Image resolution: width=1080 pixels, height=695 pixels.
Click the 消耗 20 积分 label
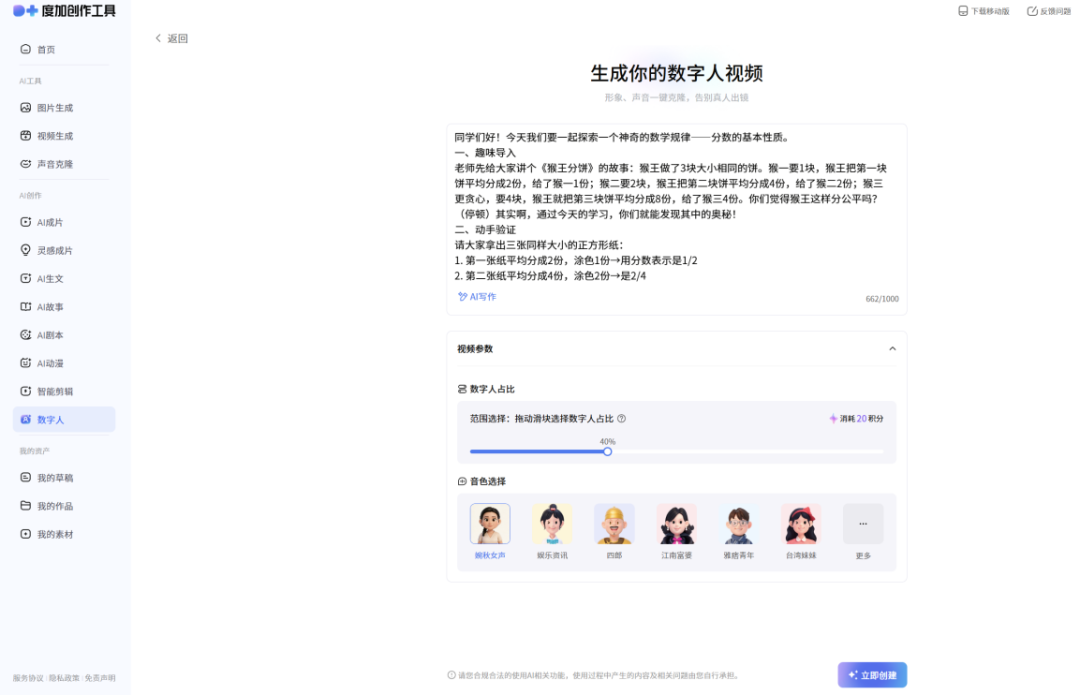tap(856, 419)
